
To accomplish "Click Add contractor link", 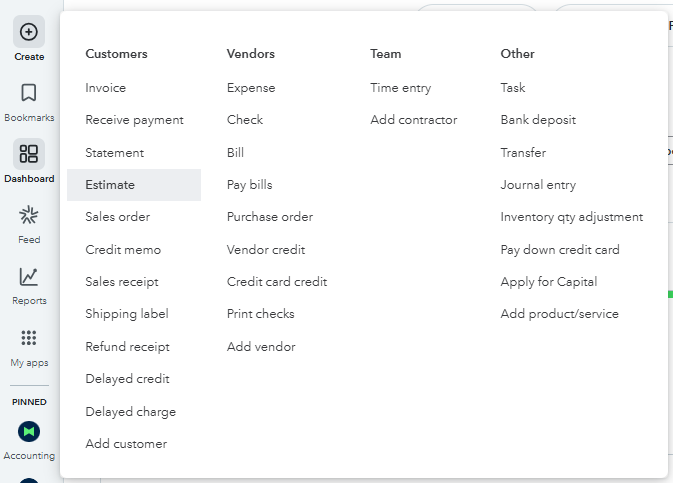I will pos(413,120).
